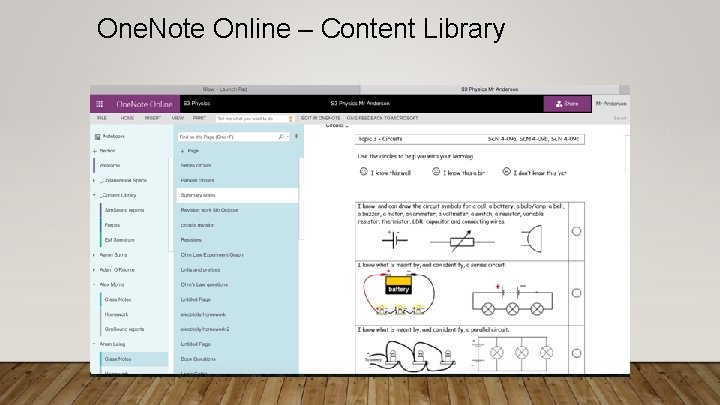720x405 pixels.
Task: Click the pin icon beside the Find box
Action: click(x=296, y=136)
